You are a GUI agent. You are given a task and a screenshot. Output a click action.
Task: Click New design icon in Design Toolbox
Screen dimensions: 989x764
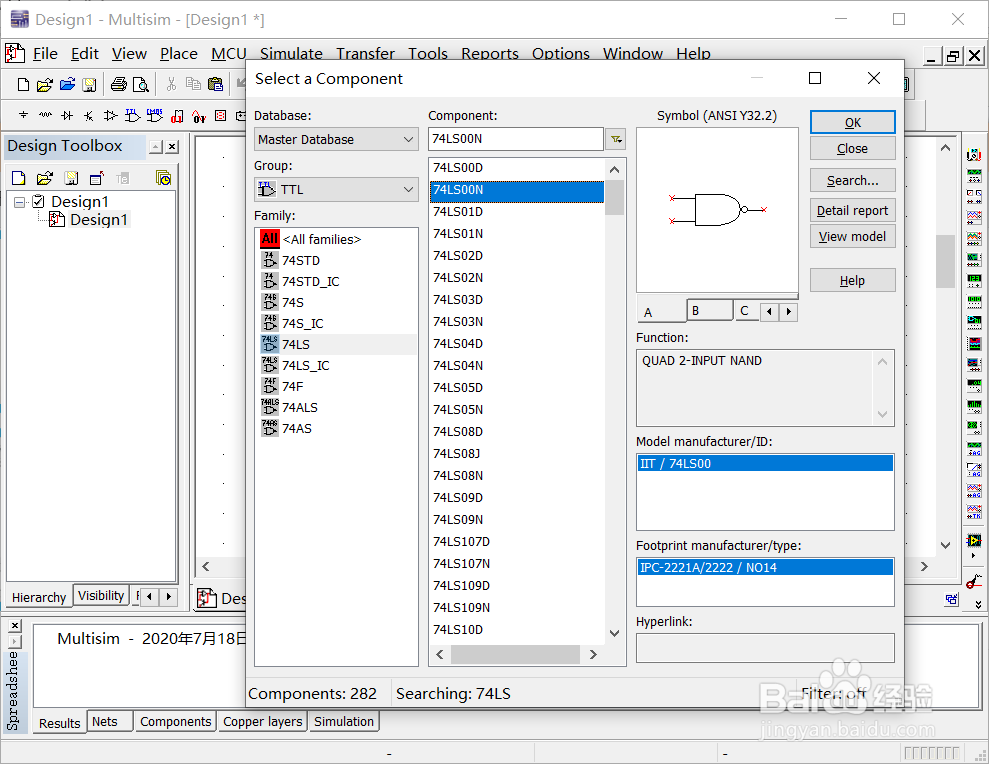click(19, 179)
